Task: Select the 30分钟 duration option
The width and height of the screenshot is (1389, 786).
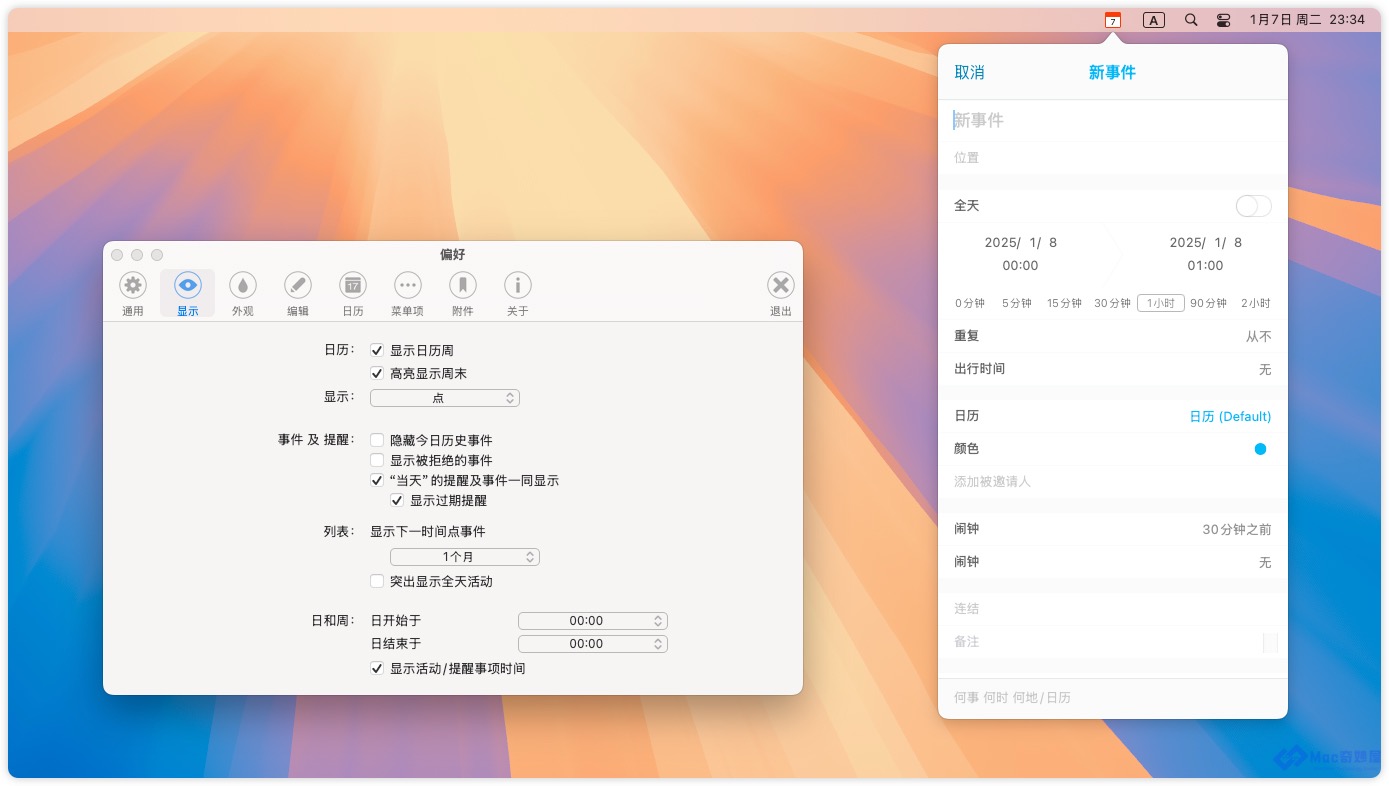Action: point(1112,303)
